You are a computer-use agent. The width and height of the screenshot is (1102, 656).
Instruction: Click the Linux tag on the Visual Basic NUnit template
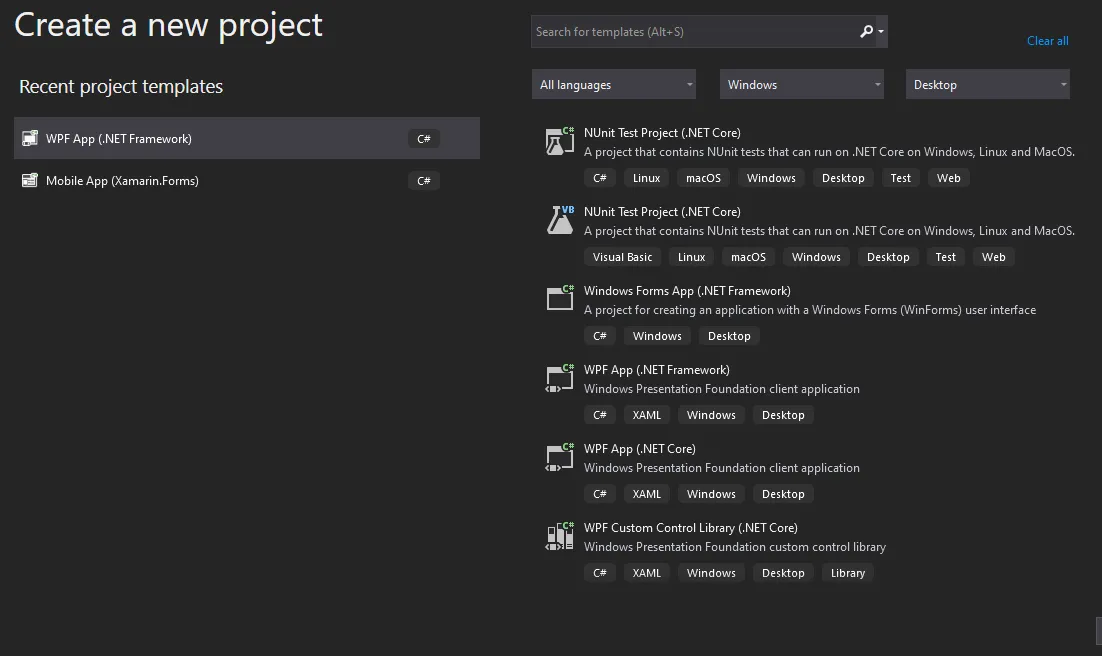692,257
